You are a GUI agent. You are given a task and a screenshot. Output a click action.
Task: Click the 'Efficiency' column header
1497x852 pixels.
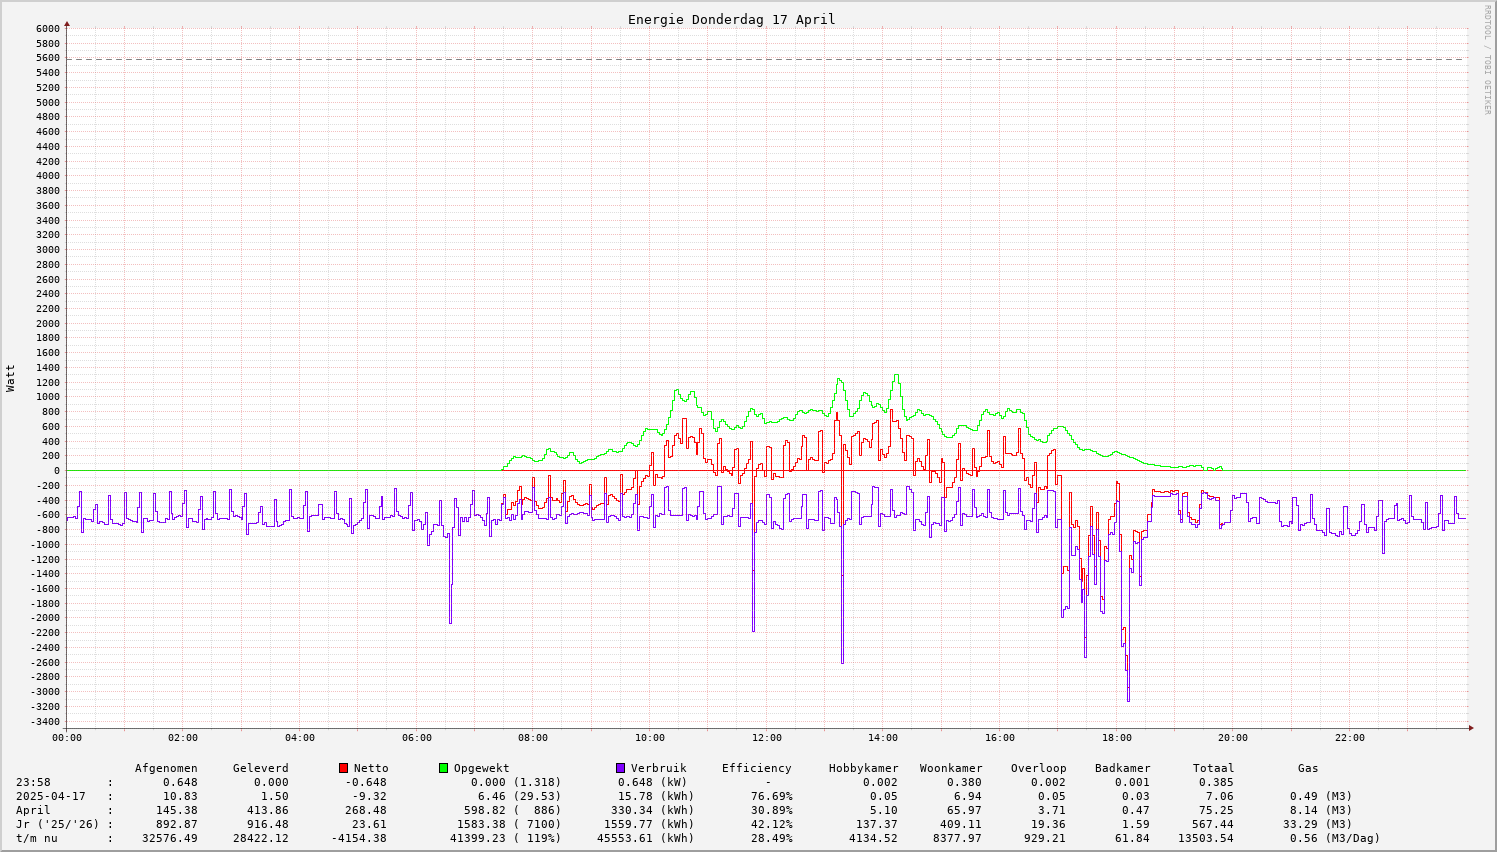pos(756,768)
